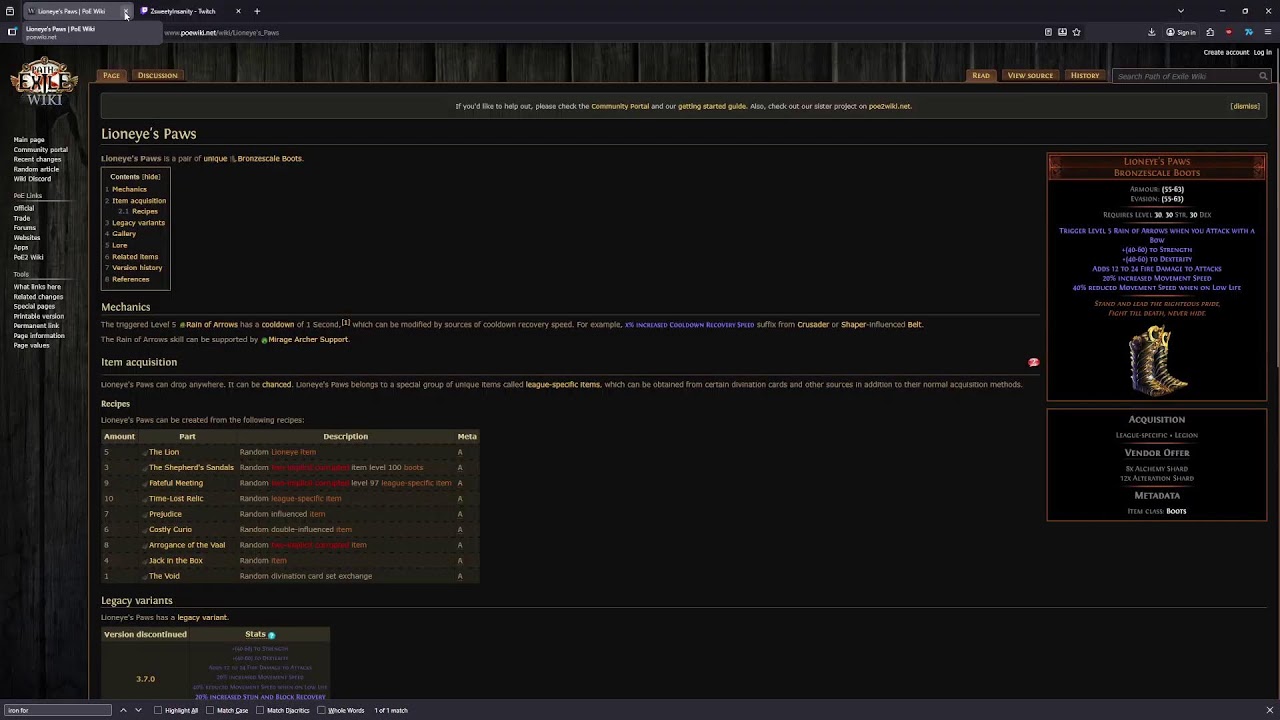The image size is (1280, 720).
Task: Dismiss the community portal notice
Action: 1245,106
